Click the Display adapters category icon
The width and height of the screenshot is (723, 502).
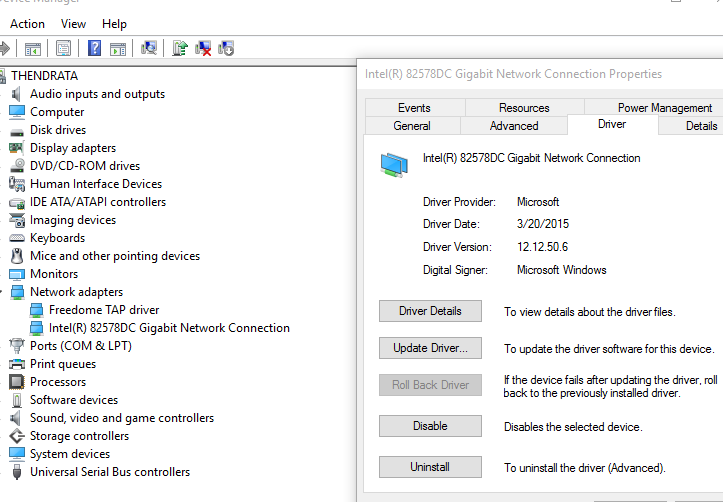pos(16,148)
